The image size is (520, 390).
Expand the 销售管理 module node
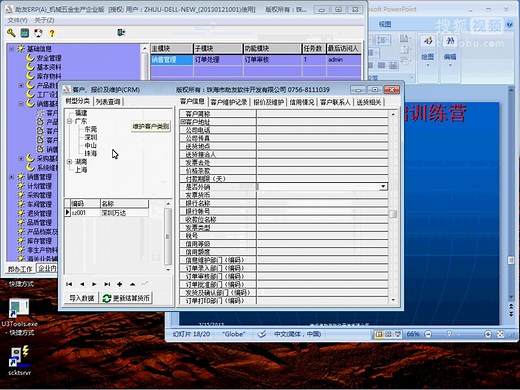pos(11,177)
